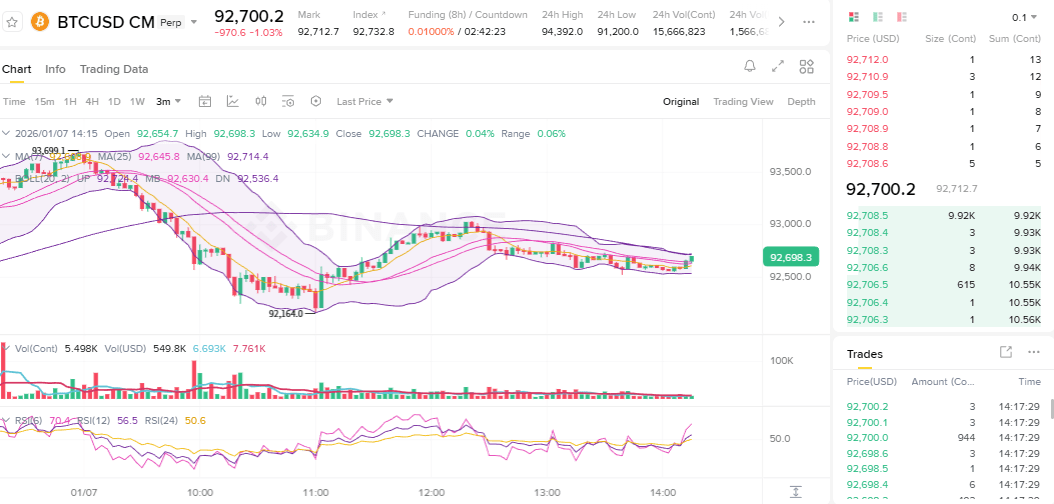1054x504 pixels.
Task: Click bid price 92,708.5 in order book
Action: point(867,216)
